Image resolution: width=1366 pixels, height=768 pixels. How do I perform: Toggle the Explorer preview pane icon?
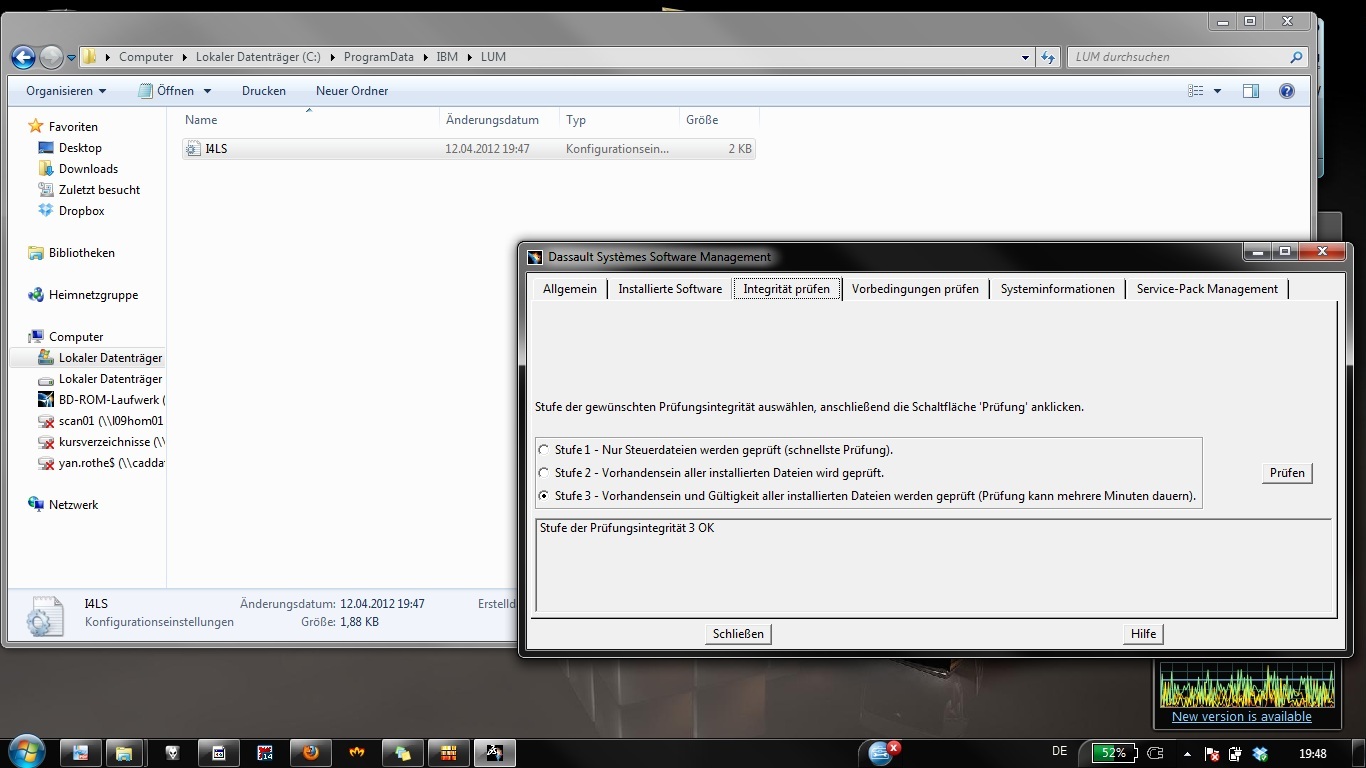[1251, 91]
